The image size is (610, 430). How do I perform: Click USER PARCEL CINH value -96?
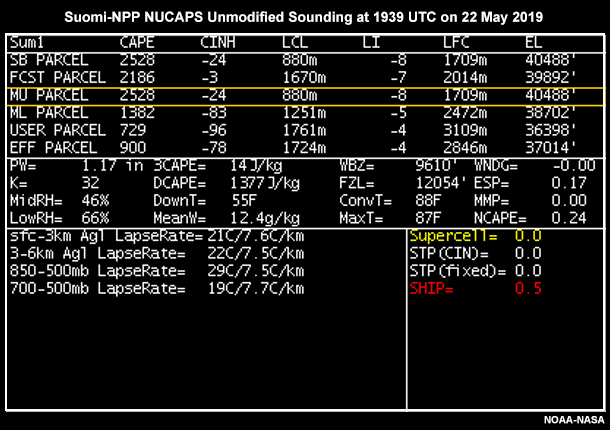pyautogui.click(x=214, y=130)
